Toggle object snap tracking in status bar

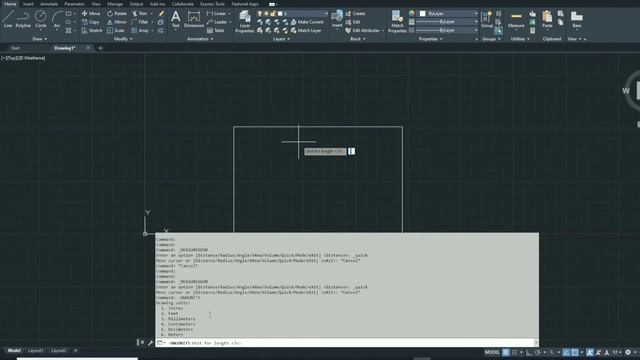pyautogui.click(x=566, y=352)
